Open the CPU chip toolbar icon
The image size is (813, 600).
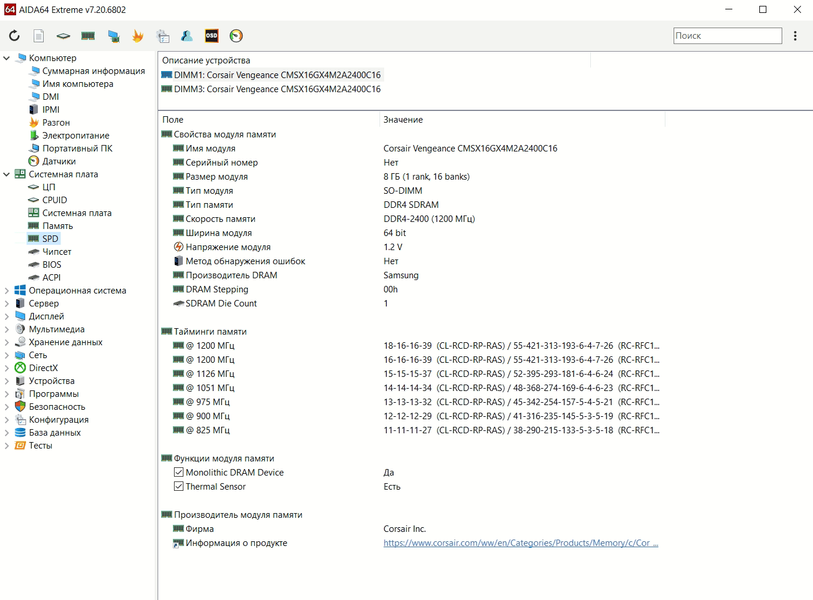point(63,36)
